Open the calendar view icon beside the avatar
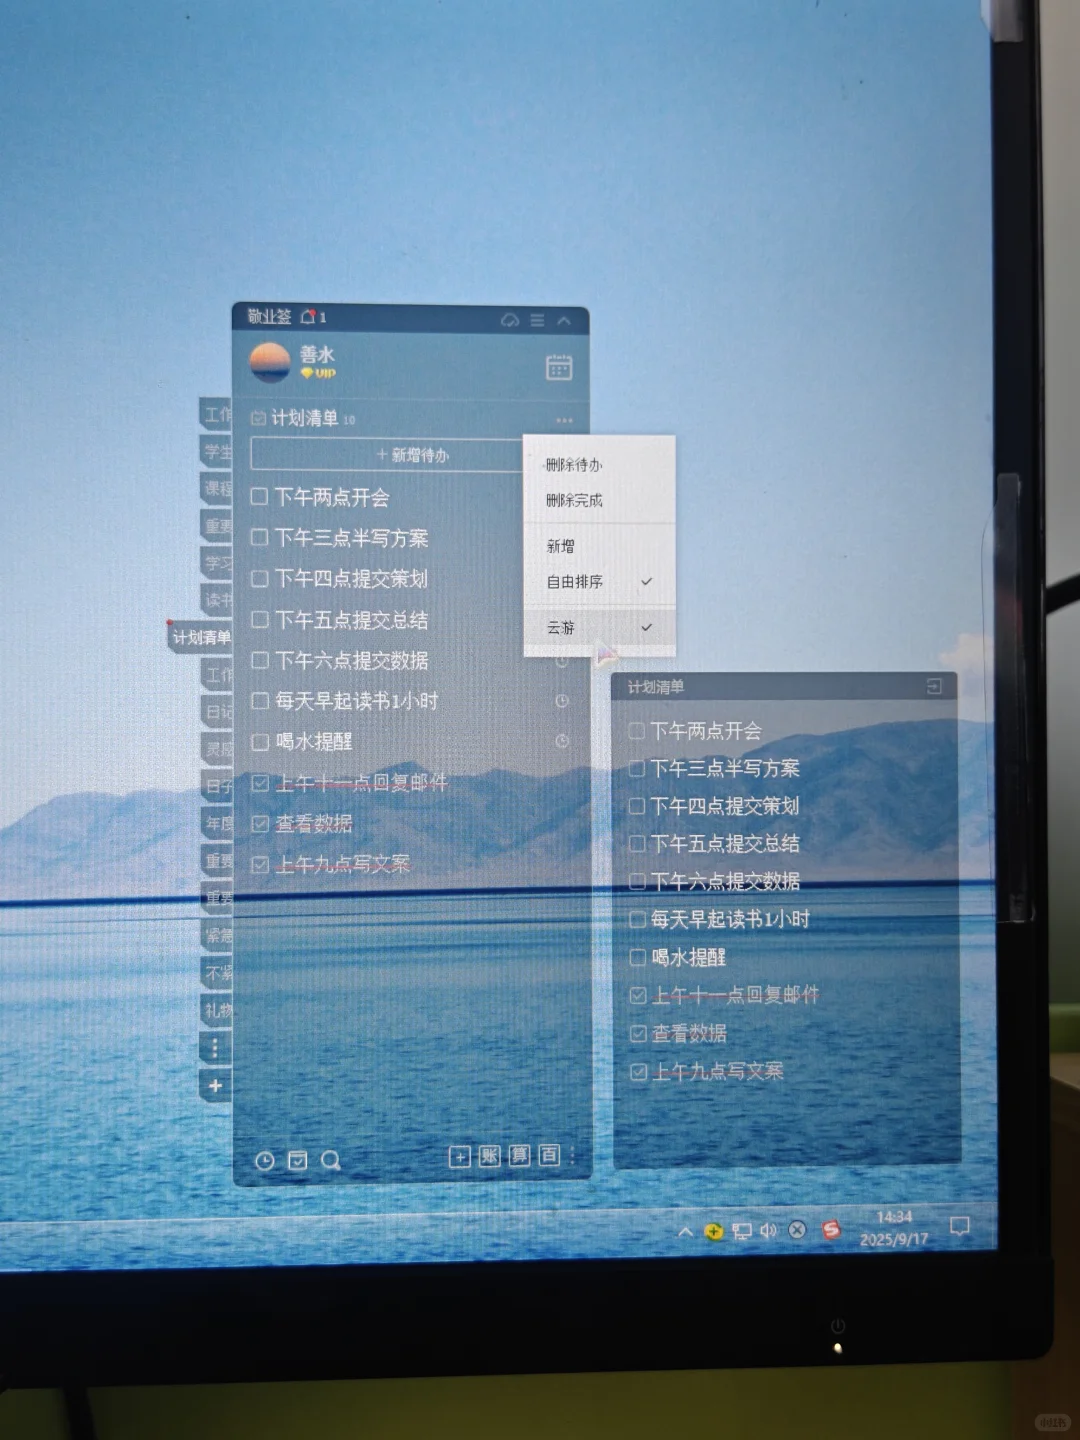 560,367
